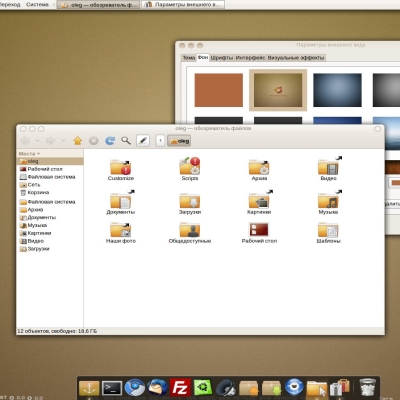
Task: Click the green Ubuntu-logo icon in the dock
Action: 203,388
